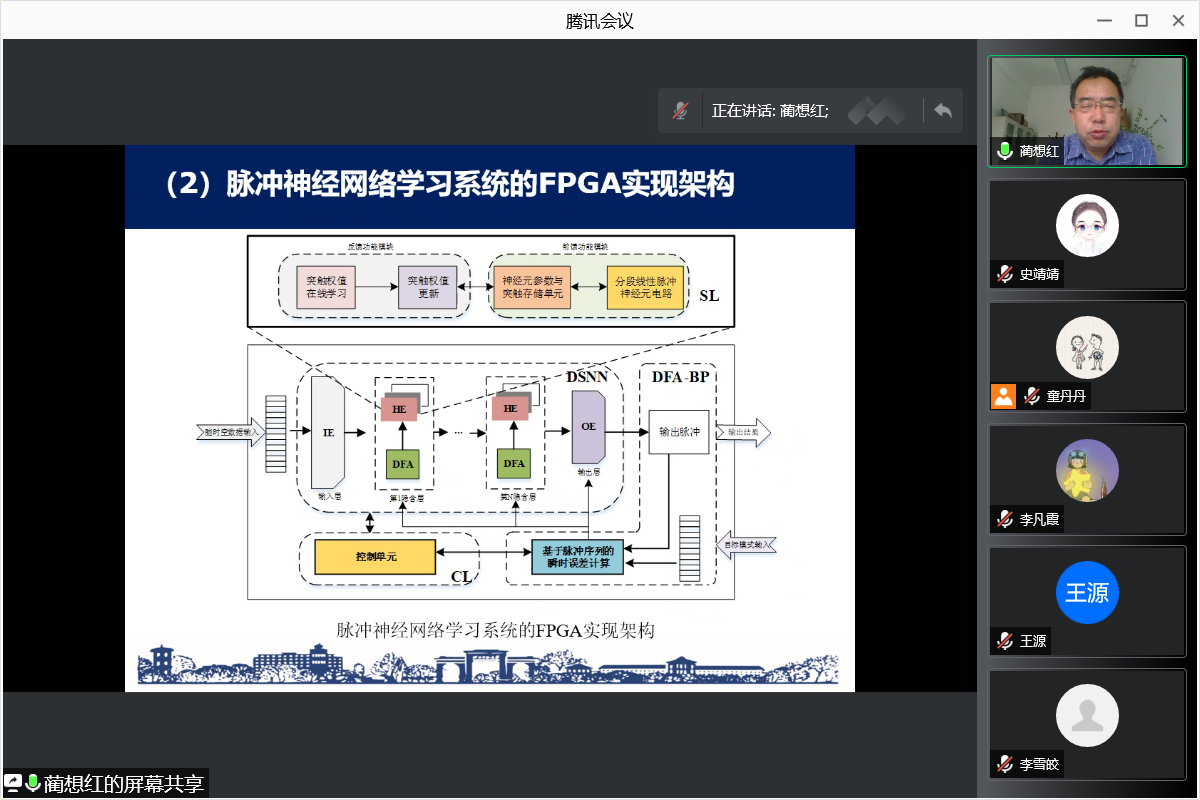The height and width of the screenshot is (800, 1200).
Task: Select 史靖靖's avatar tile
Action: coord(1087,225)
